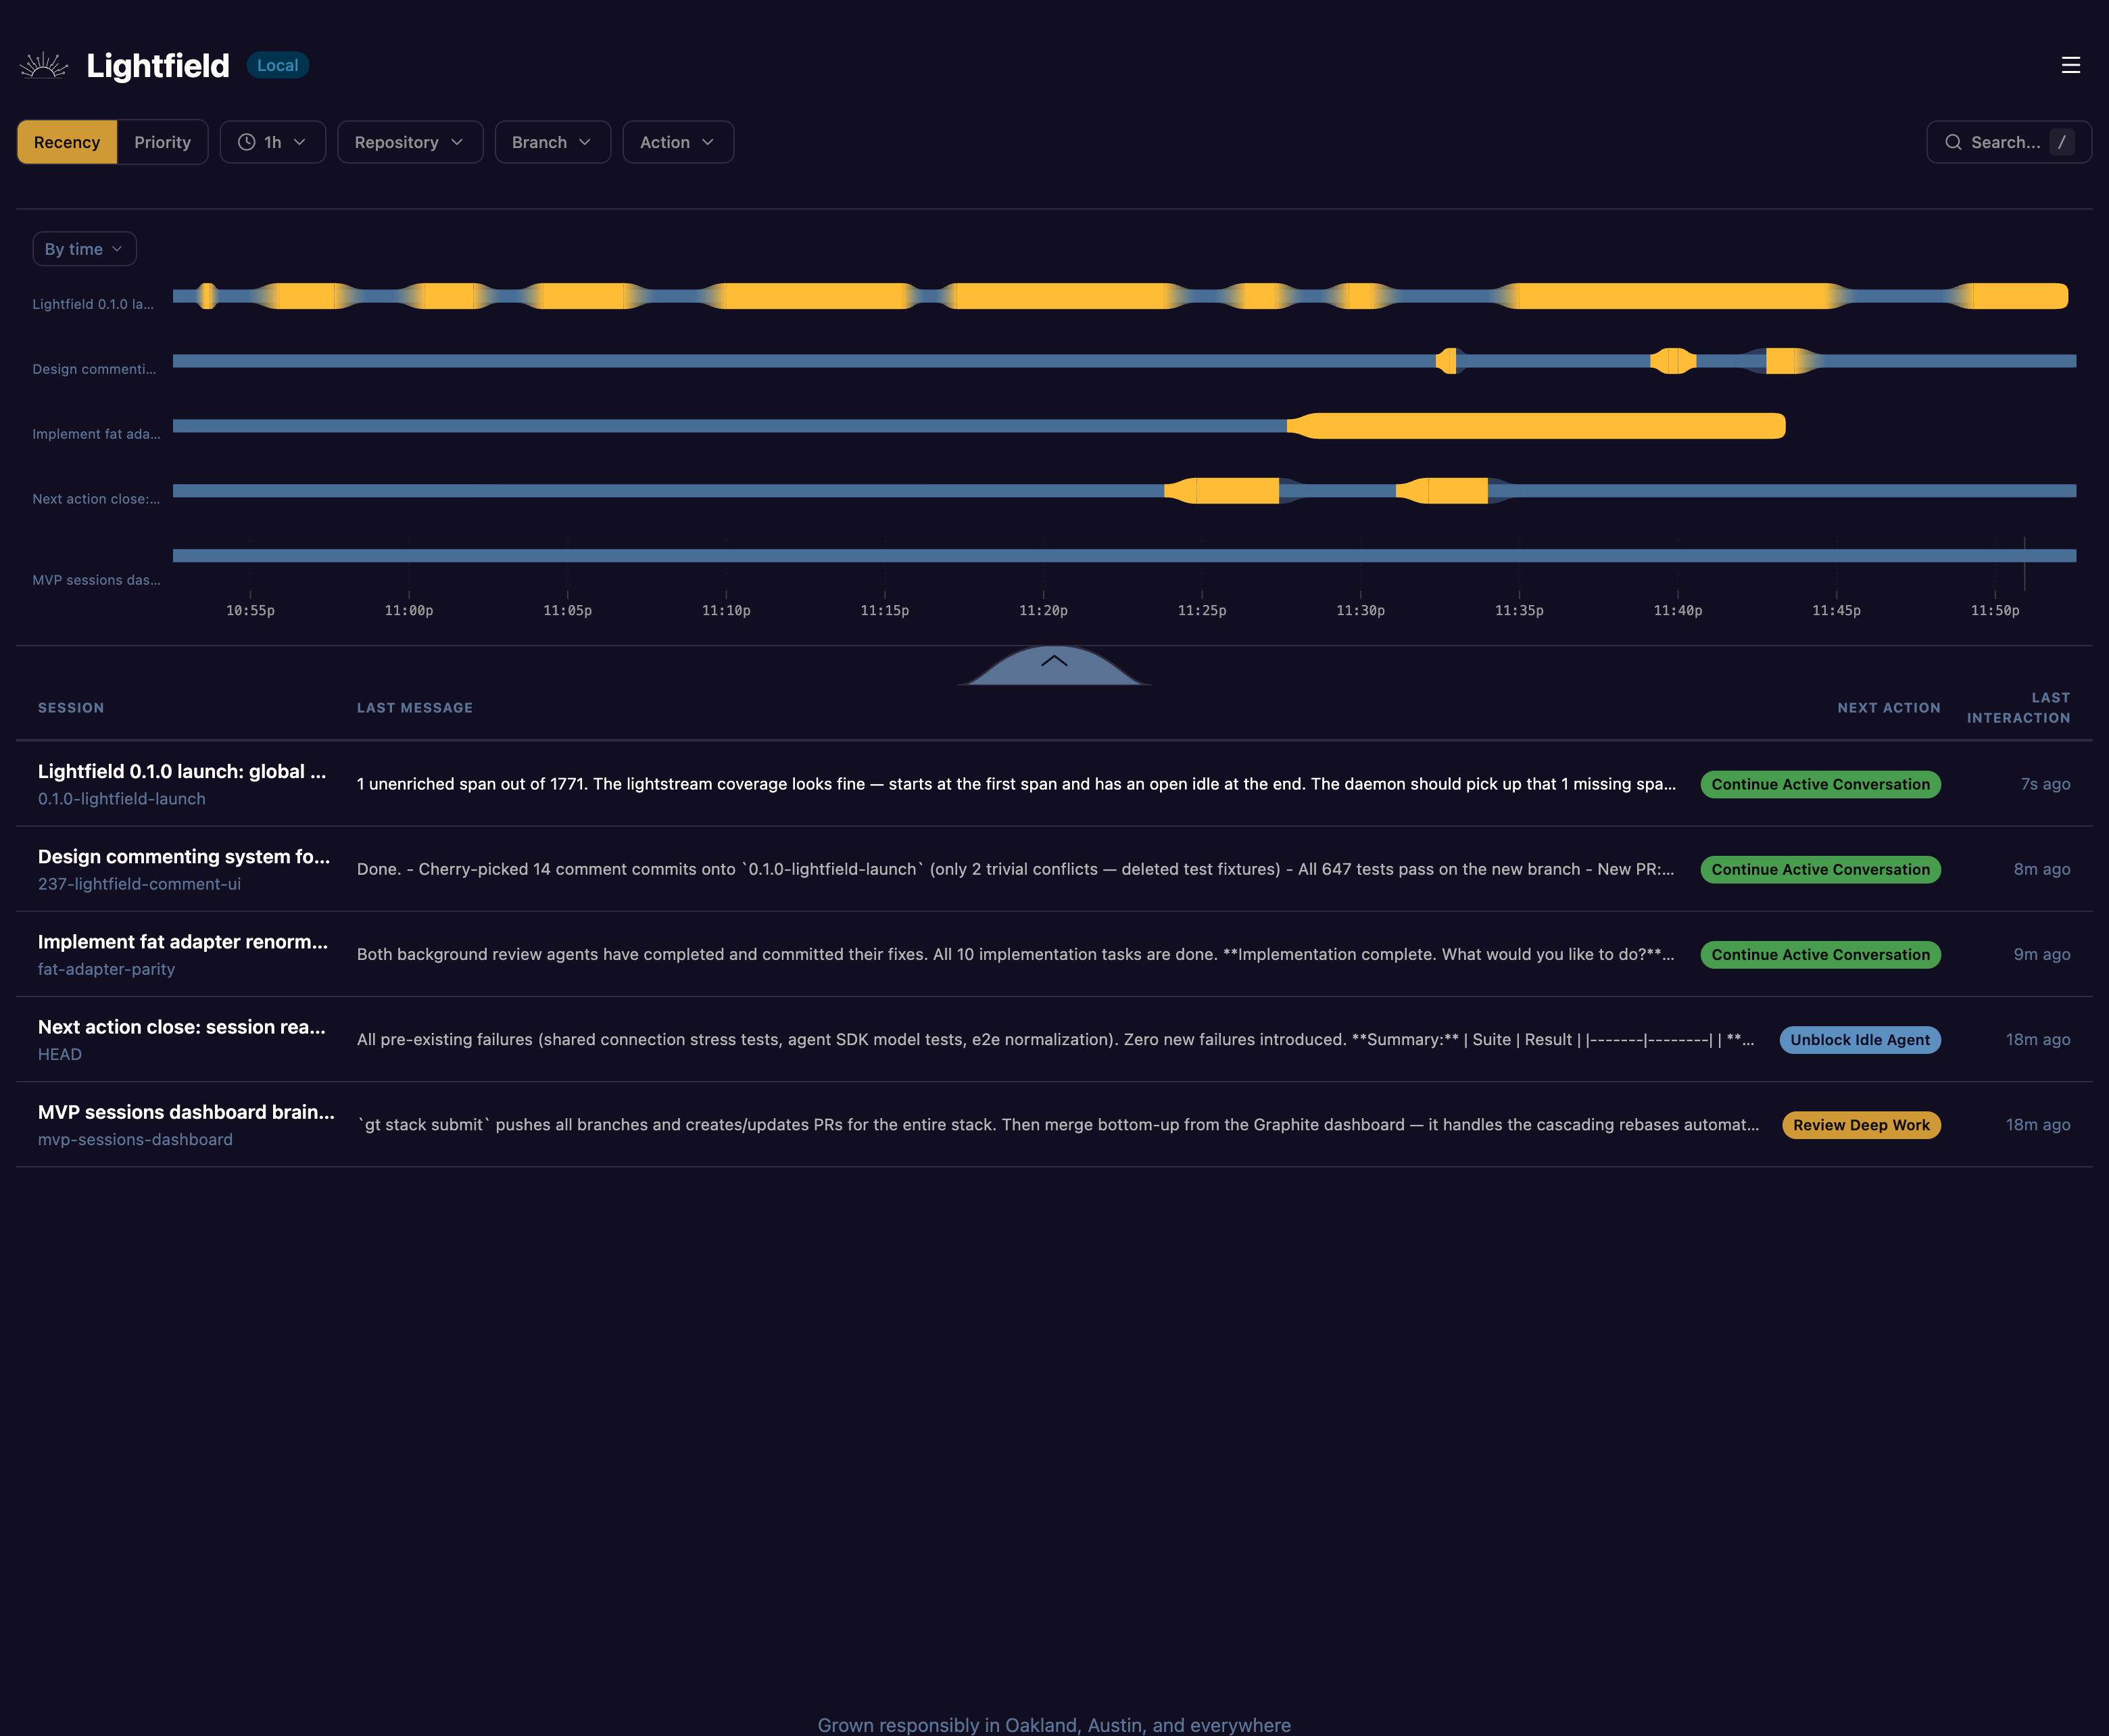Click the Local environment badge
This screenshot has width=2109, height=1736.
(277, 65)
